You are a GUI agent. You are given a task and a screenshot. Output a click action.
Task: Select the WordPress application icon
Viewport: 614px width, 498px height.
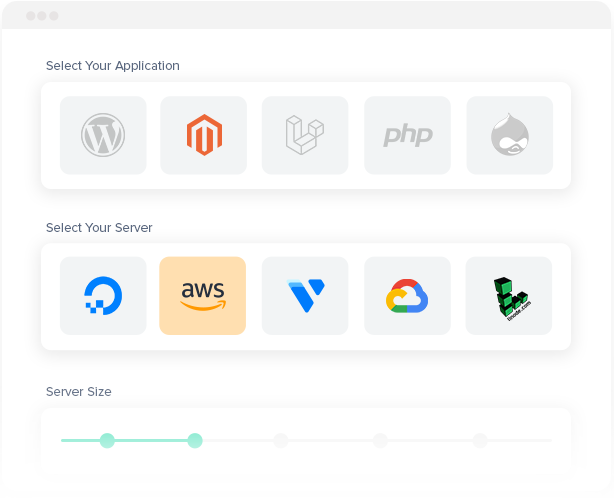click(x=103, y=135)
